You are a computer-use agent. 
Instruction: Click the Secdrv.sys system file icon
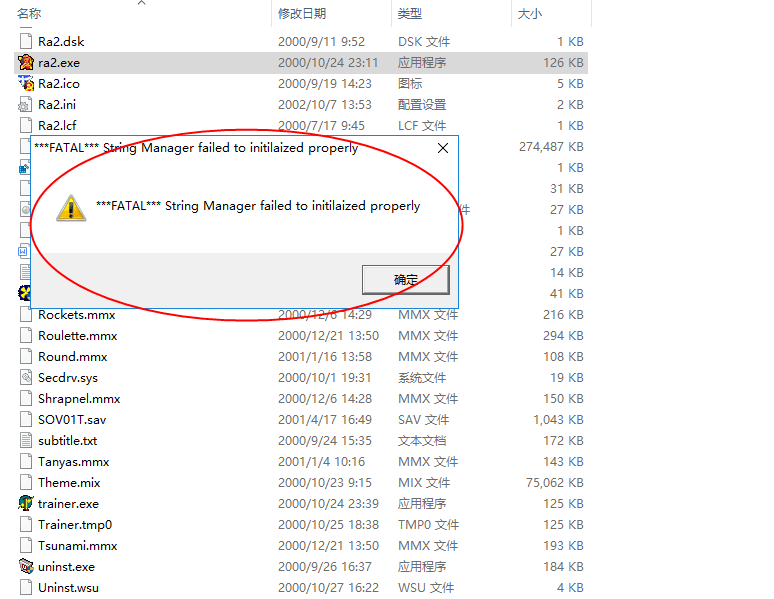point(26,378)
